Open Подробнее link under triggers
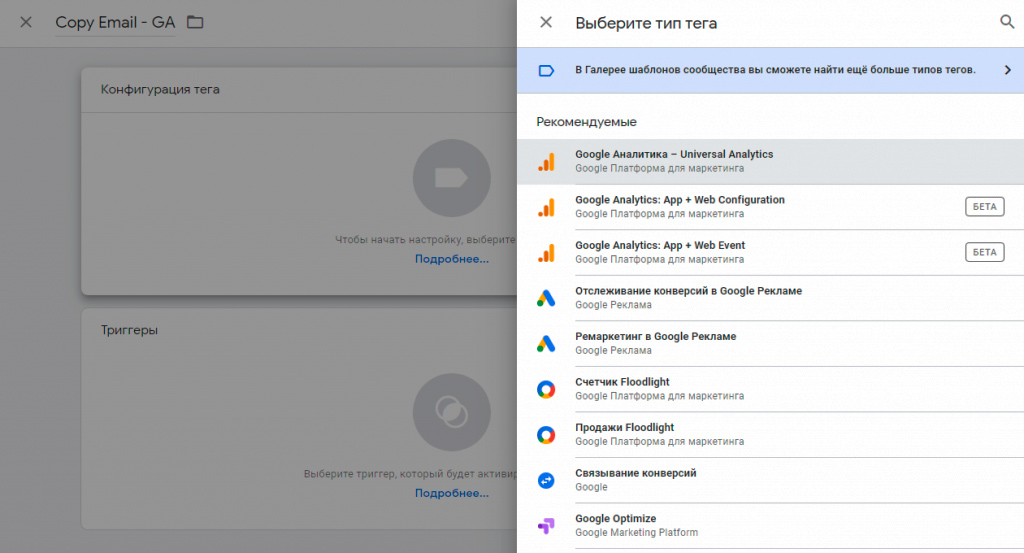 pos(452,494)
